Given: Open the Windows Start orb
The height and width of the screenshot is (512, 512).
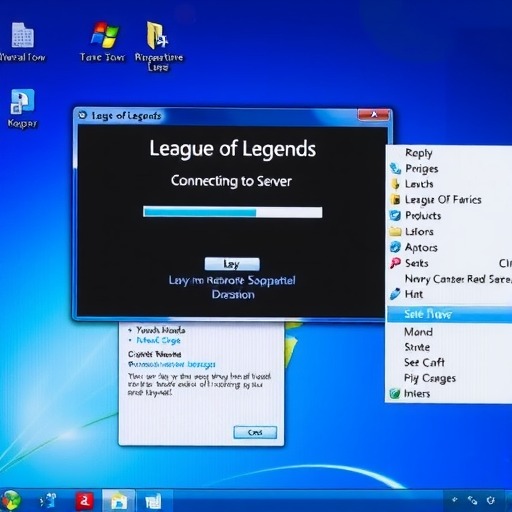Looking at the screenshot, I should [x=11, y=500].
